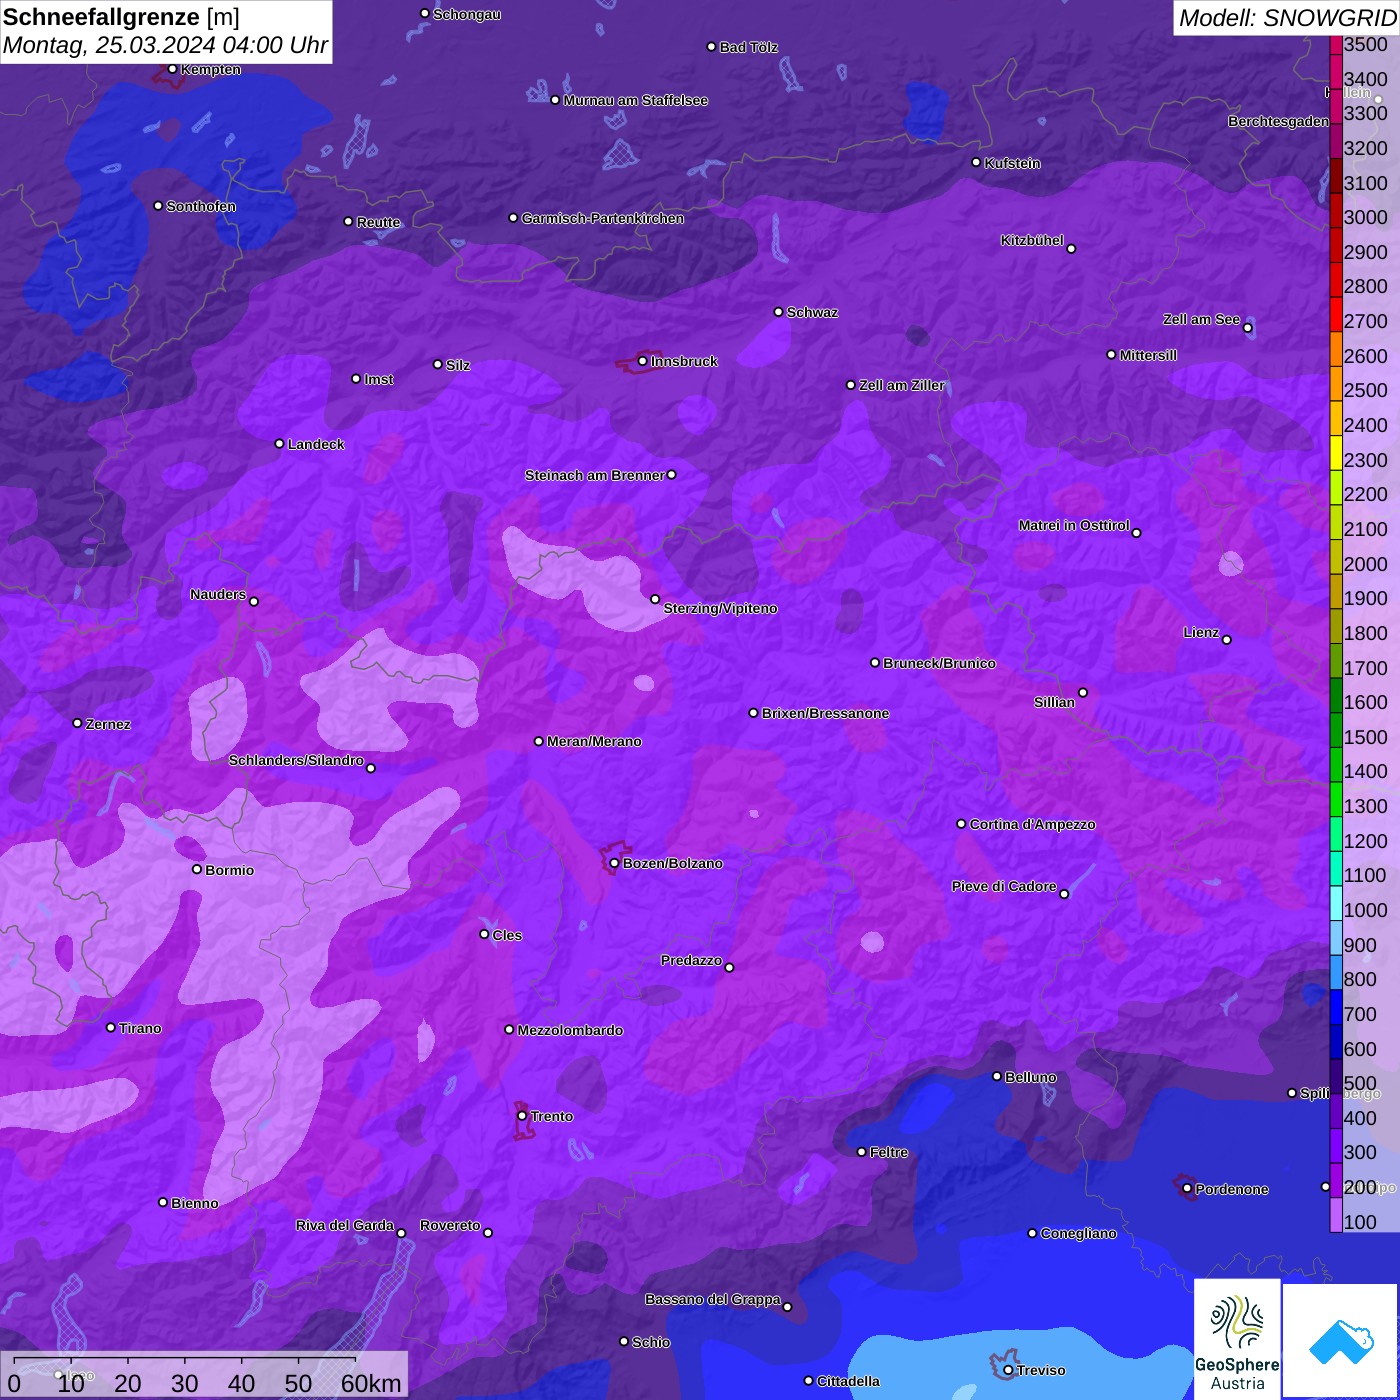
Task: Pick the bright red 2700 legend swatch
Action: pyautogui.click(x=1336, y=314)
